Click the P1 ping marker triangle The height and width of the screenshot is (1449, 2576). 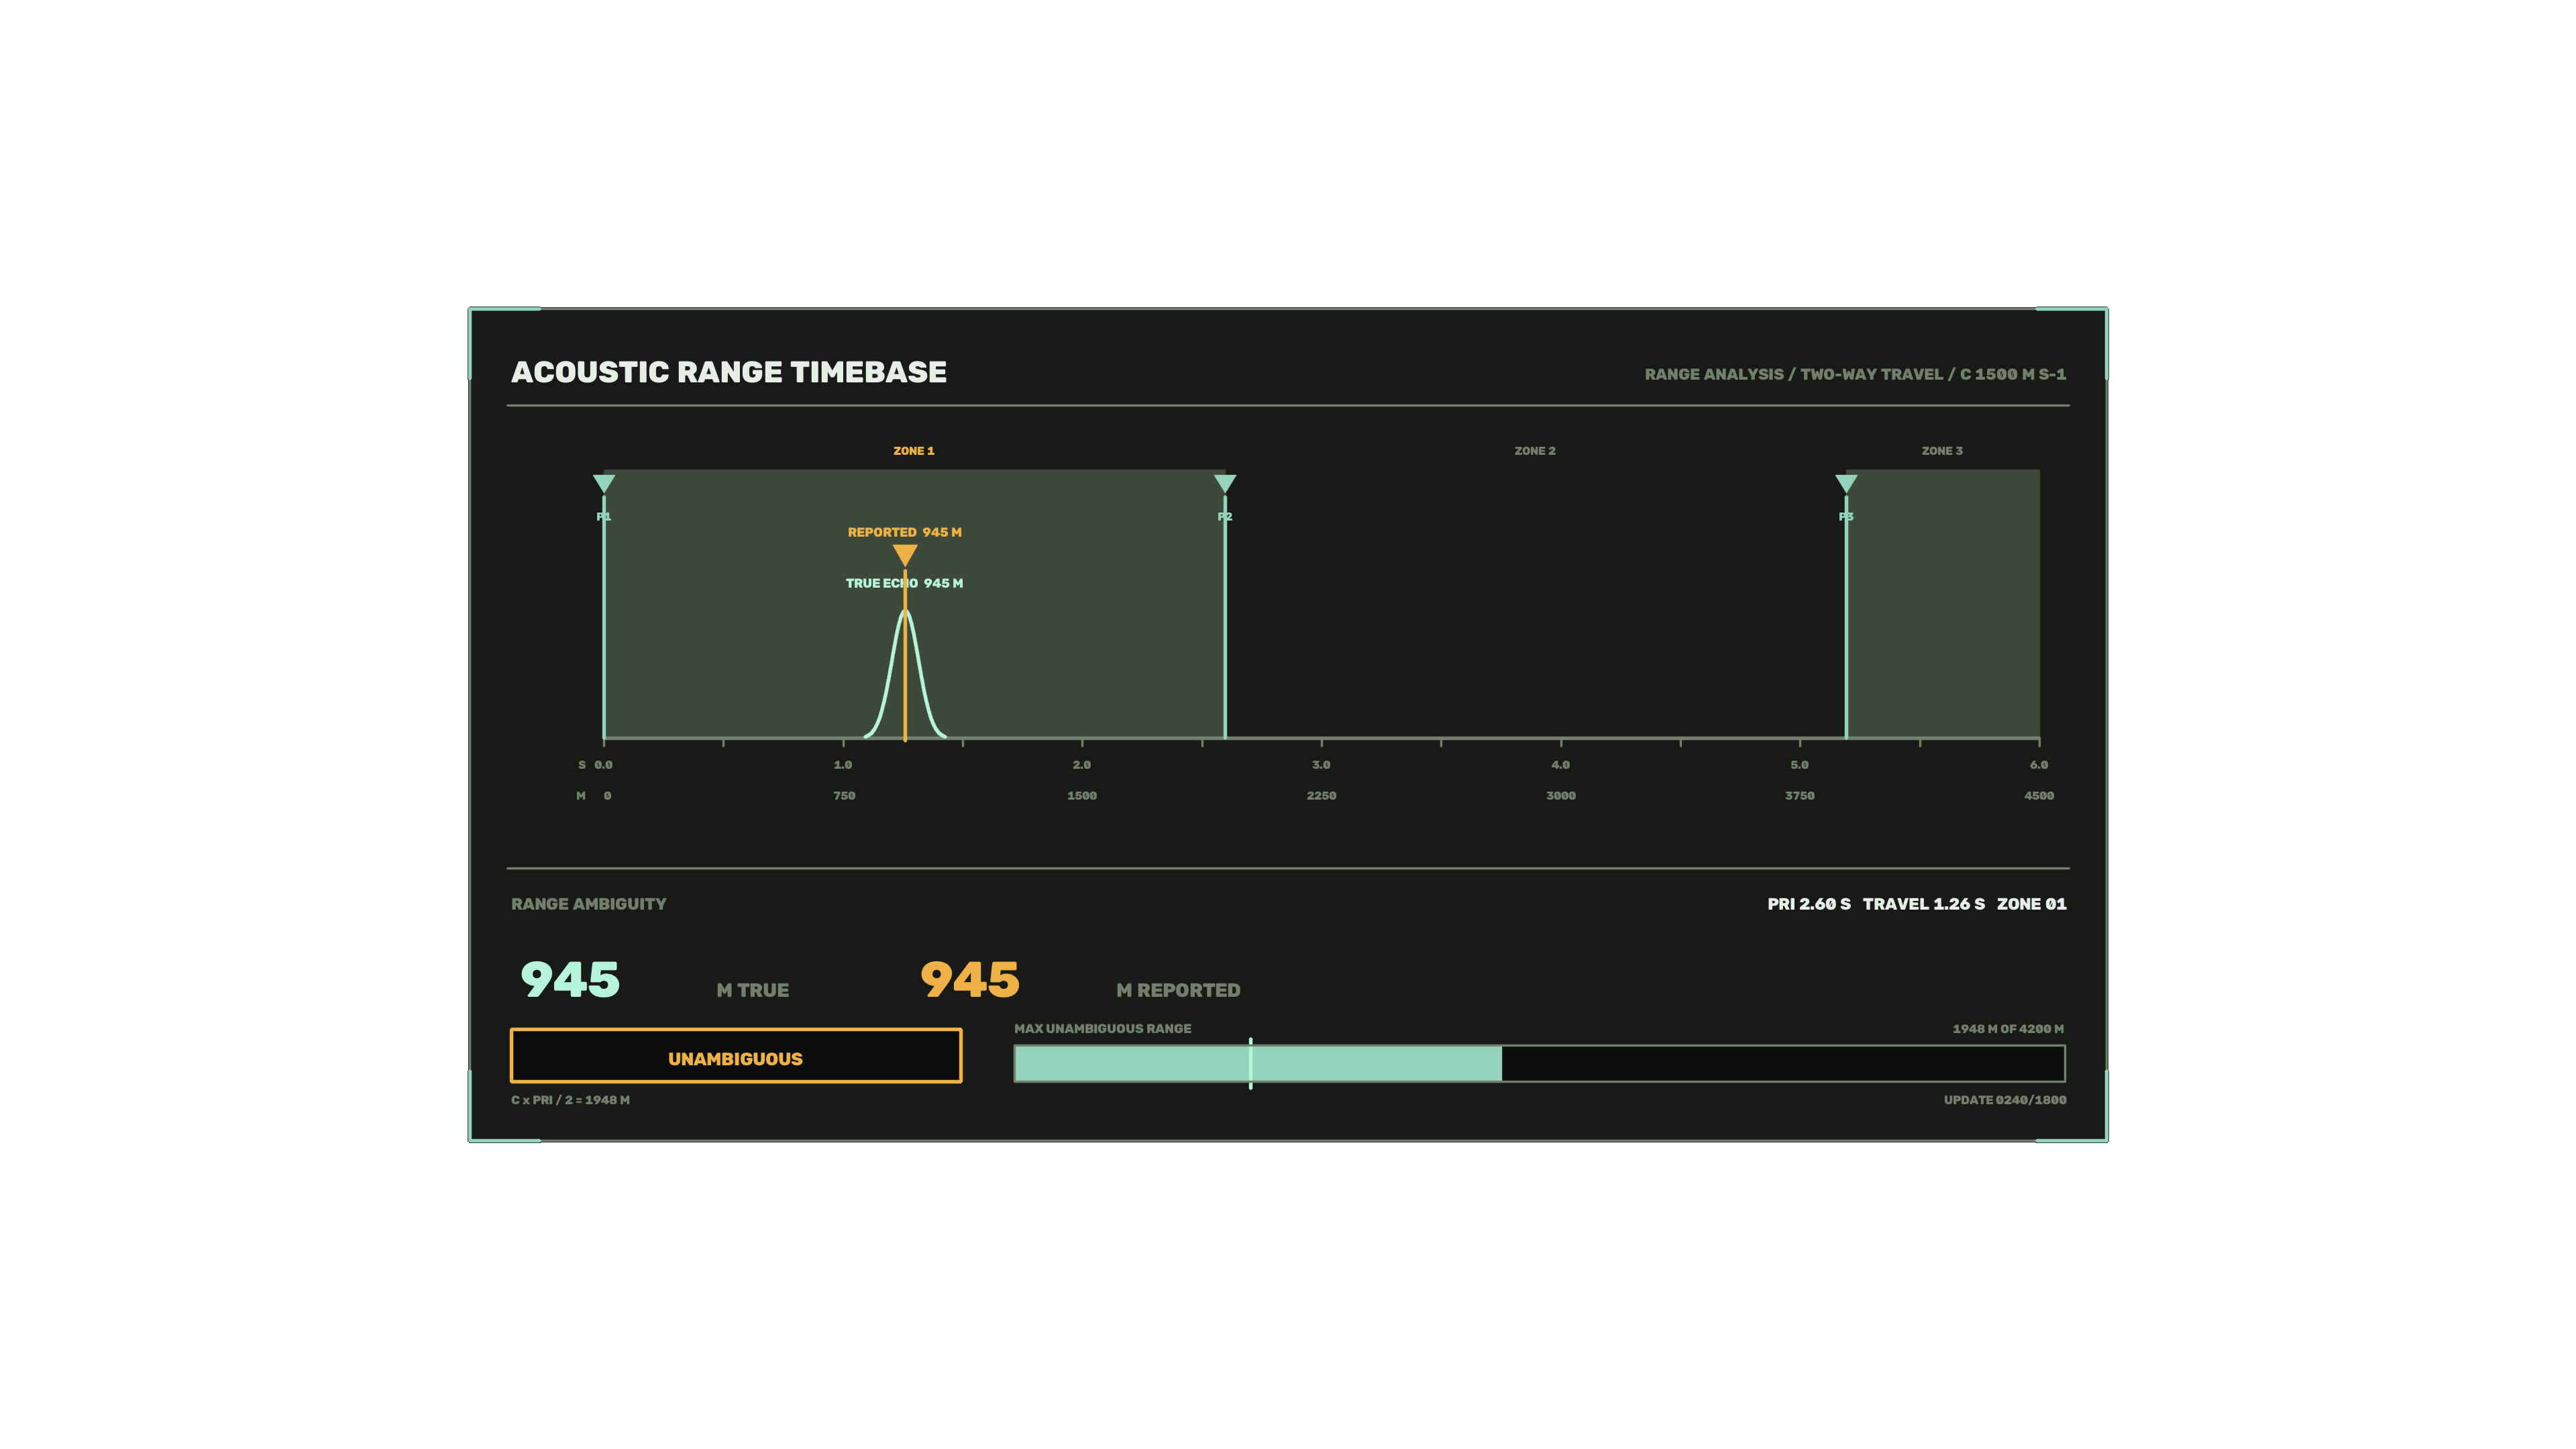(x=604, y=484)
